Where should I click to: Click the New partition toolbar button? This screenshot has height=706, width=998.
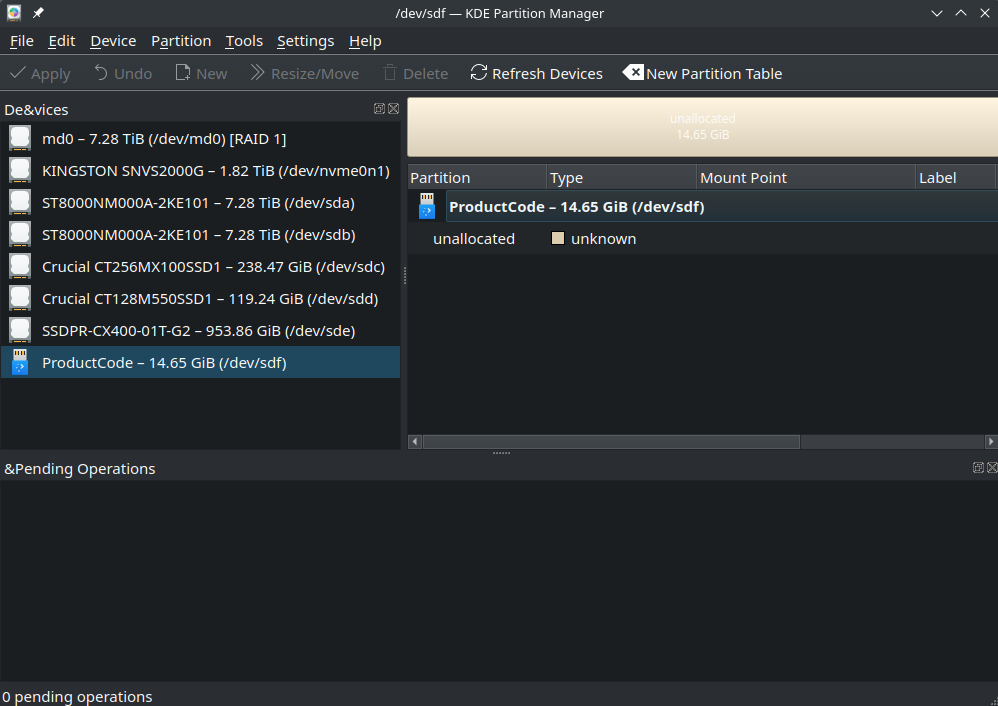(x=201, y=74)
